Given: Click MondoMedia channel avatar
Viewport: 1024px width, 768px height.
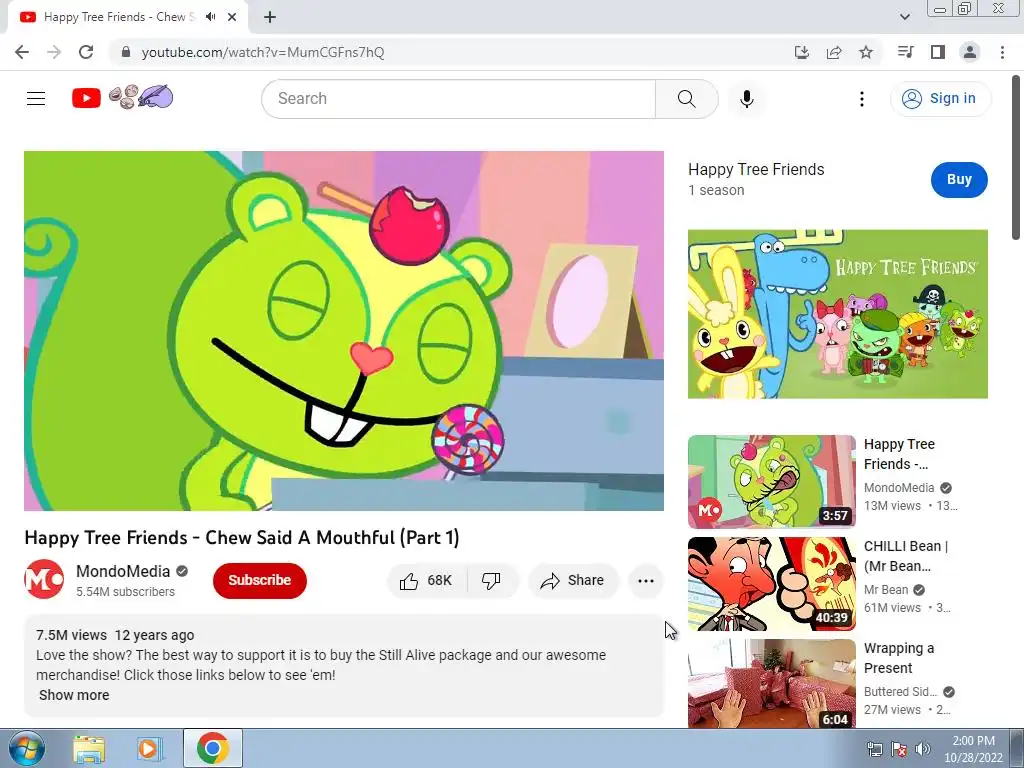Looking at the screenshot, I should (44, 579).
